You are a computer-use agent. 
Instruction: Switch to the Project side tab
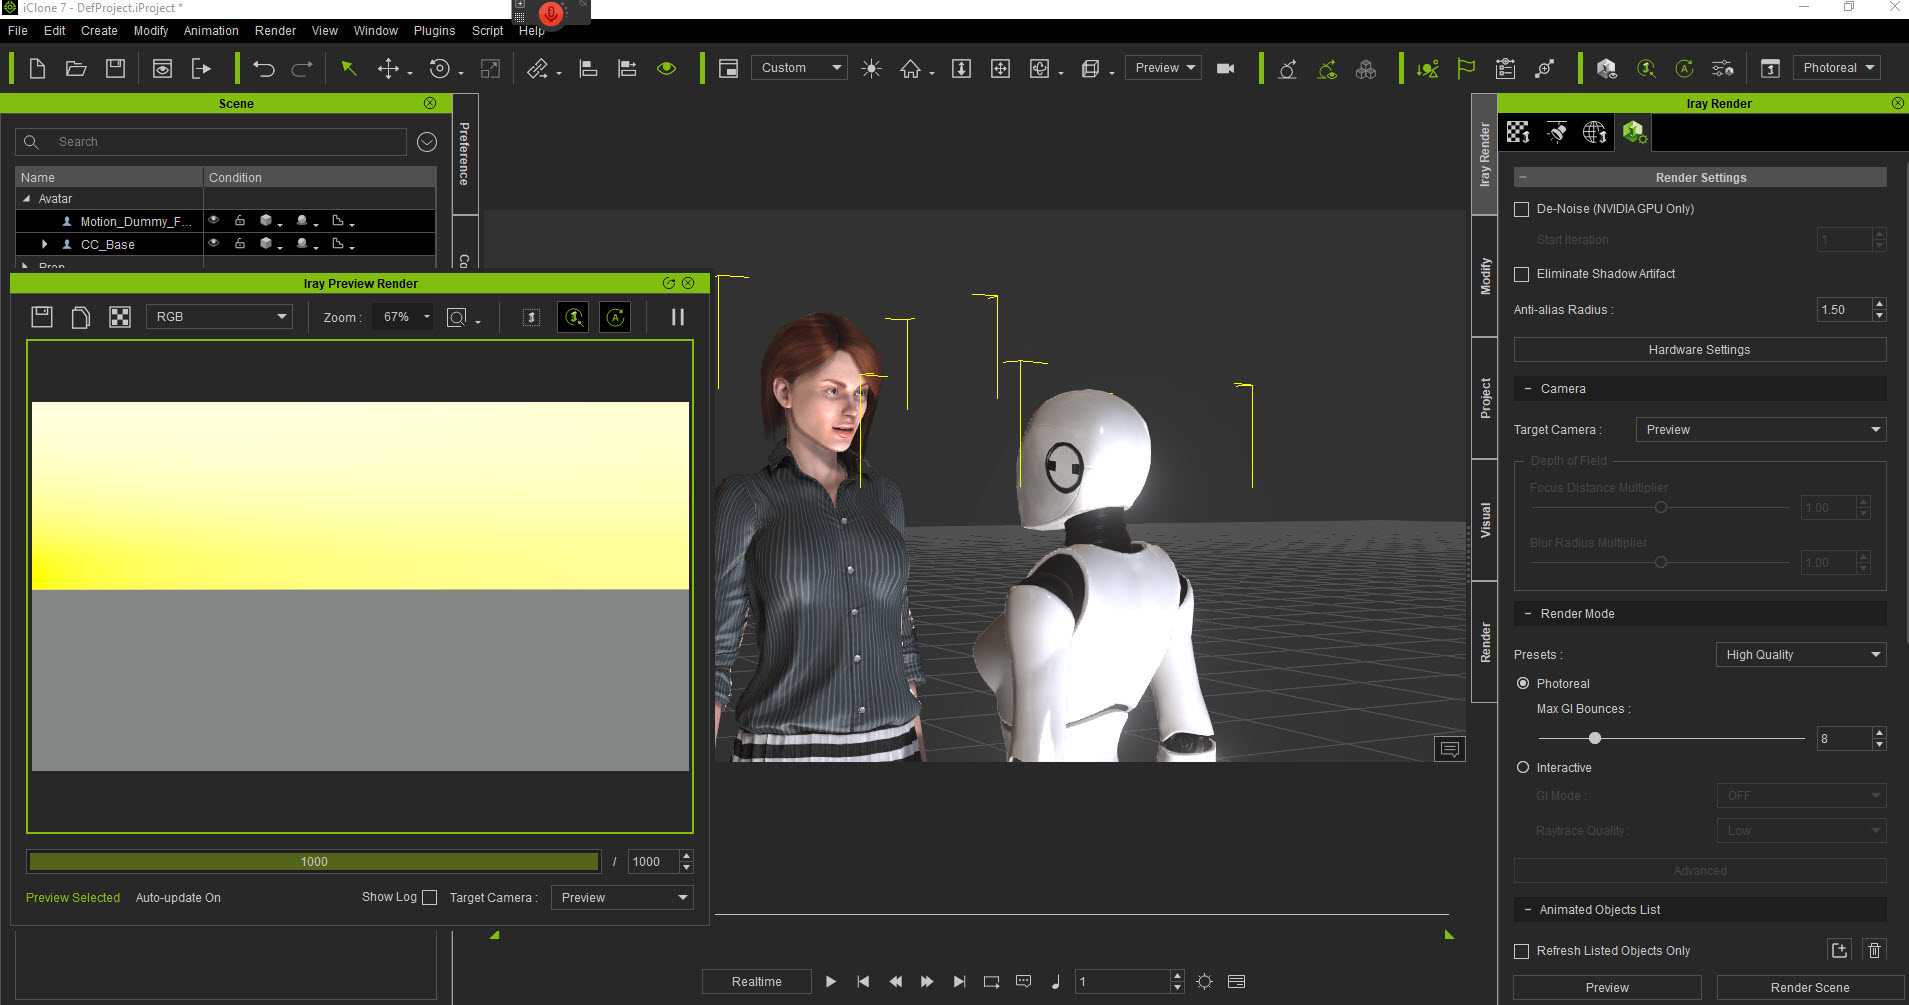[1485, 398]
